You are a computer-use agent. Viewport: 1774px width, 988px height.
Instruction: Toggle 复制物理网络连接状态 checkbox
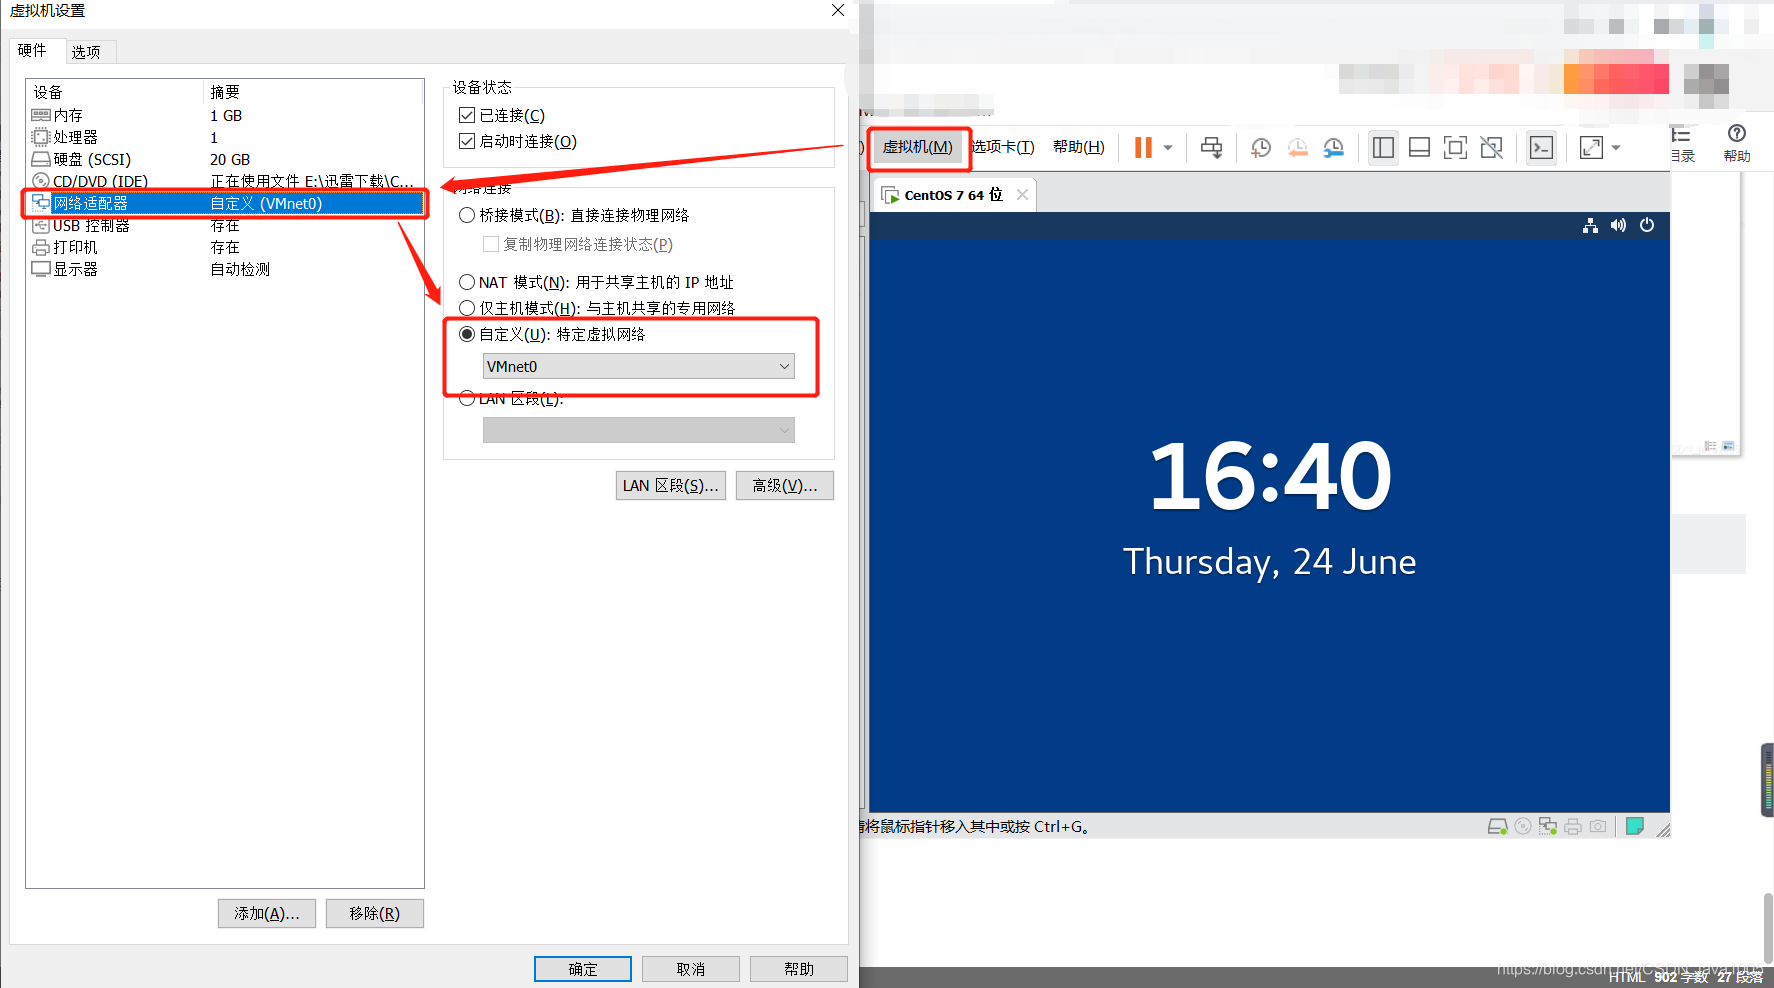pyautogui.click(x=491, y=244)
